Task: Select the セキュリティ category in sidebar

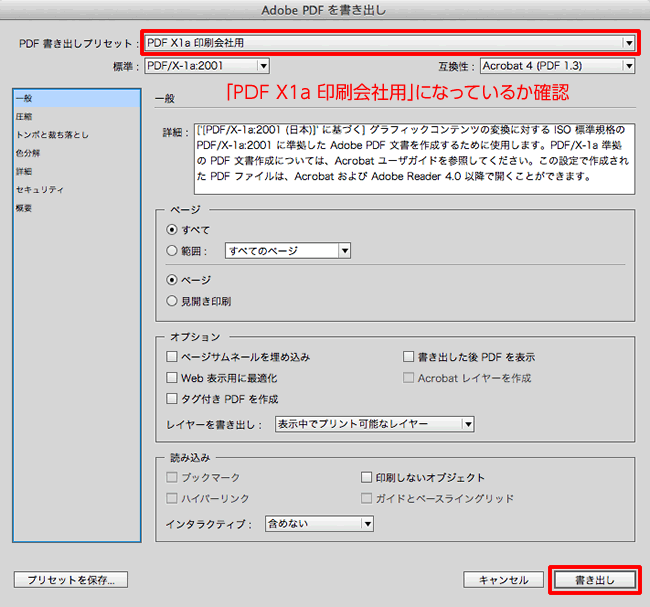Action: [x=77, y=189]
